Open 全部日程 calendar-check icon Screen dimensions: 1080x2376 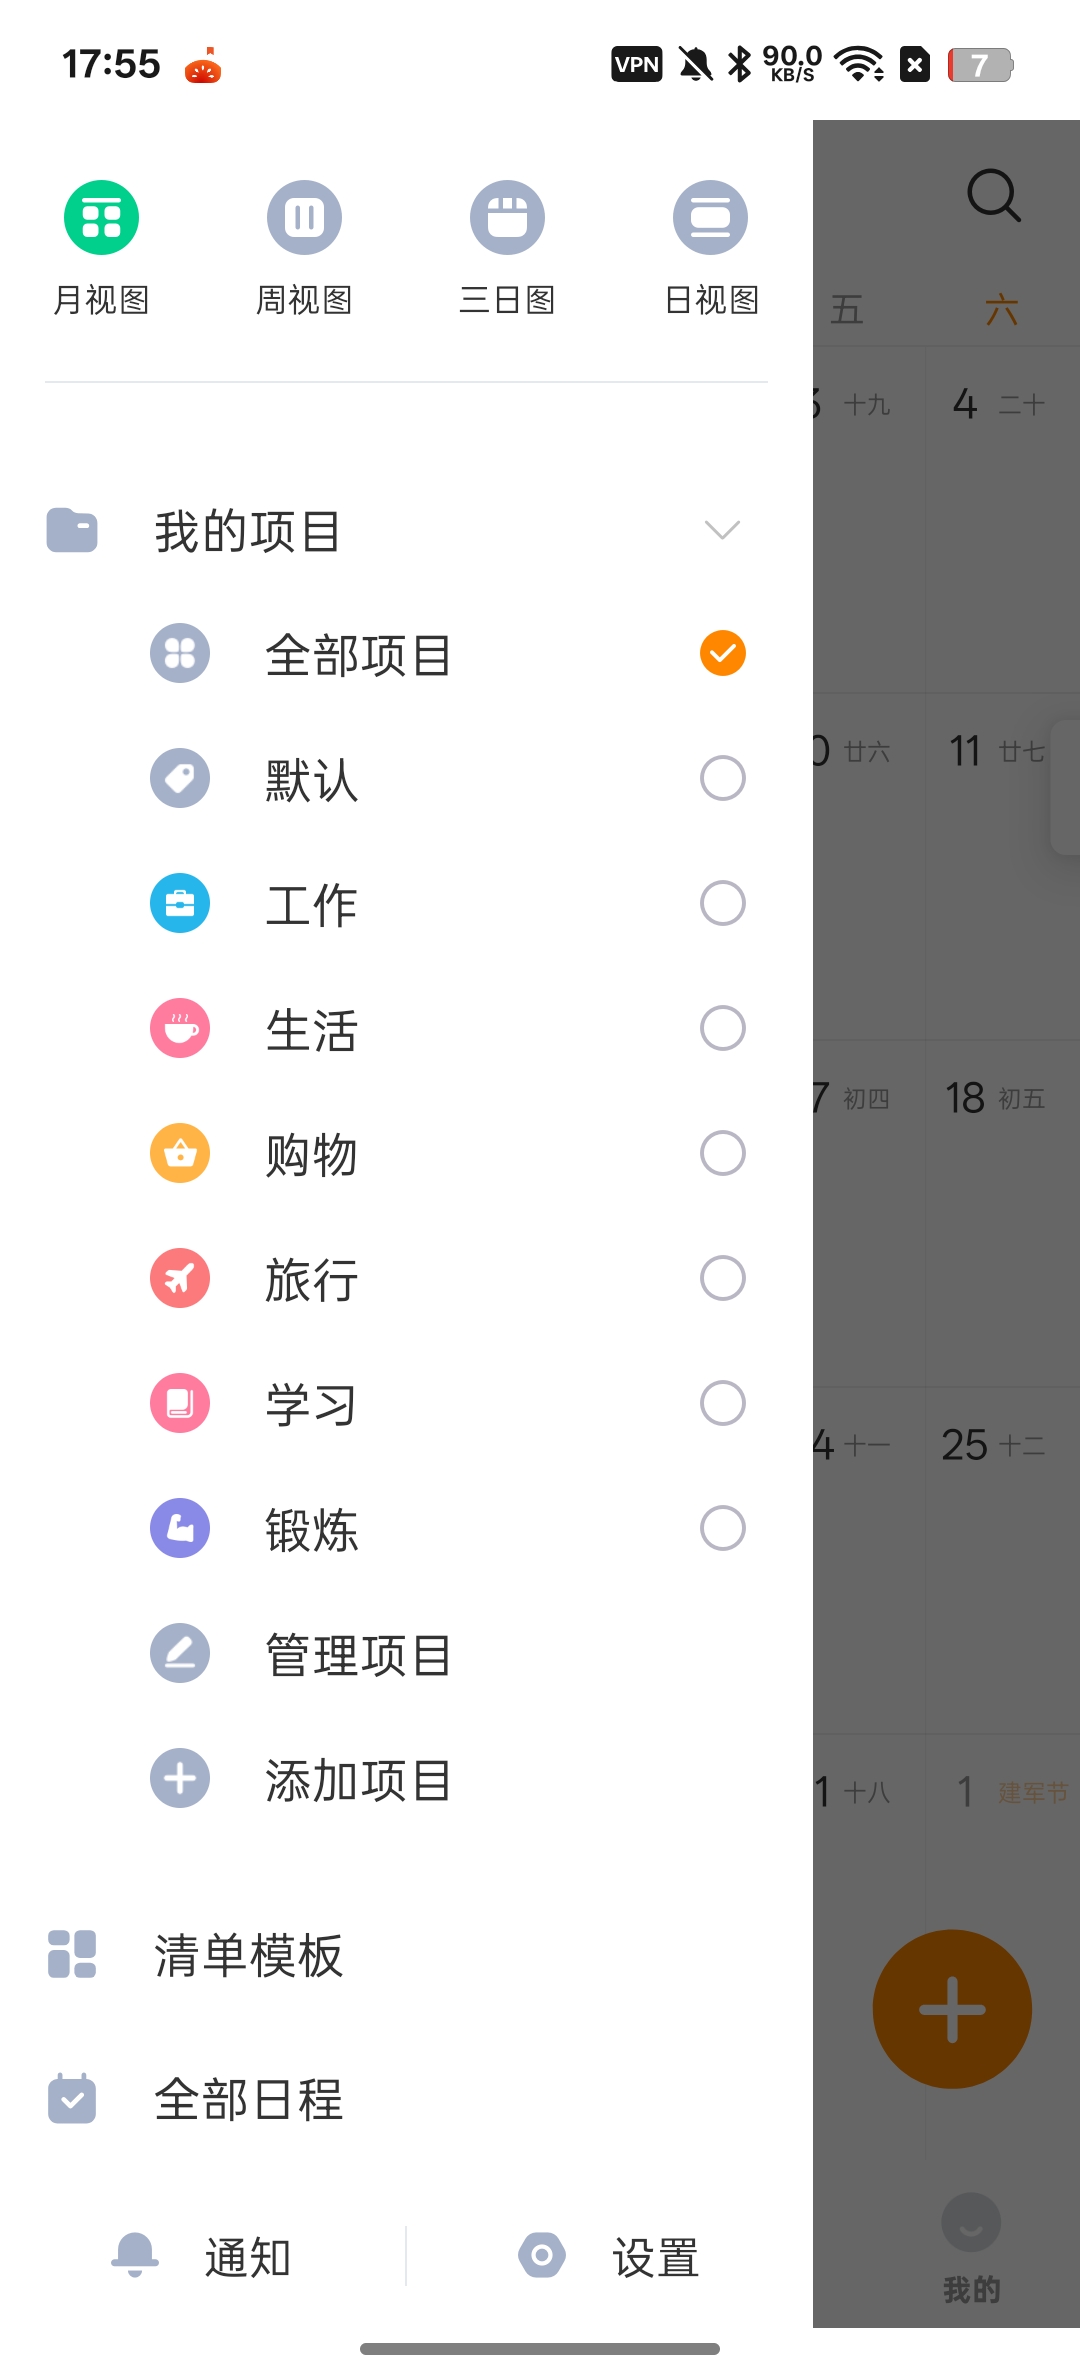[72, 2098]
